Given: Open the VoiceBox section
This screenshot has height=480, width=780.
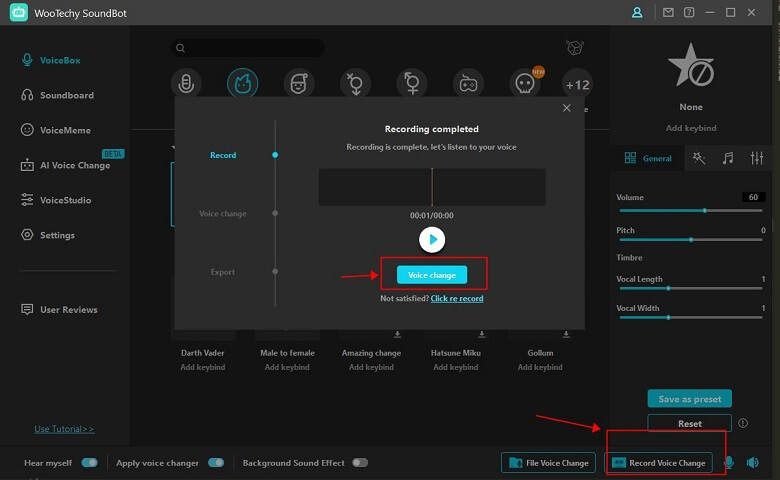Looking at the screenshot, I should click(51, 60).
